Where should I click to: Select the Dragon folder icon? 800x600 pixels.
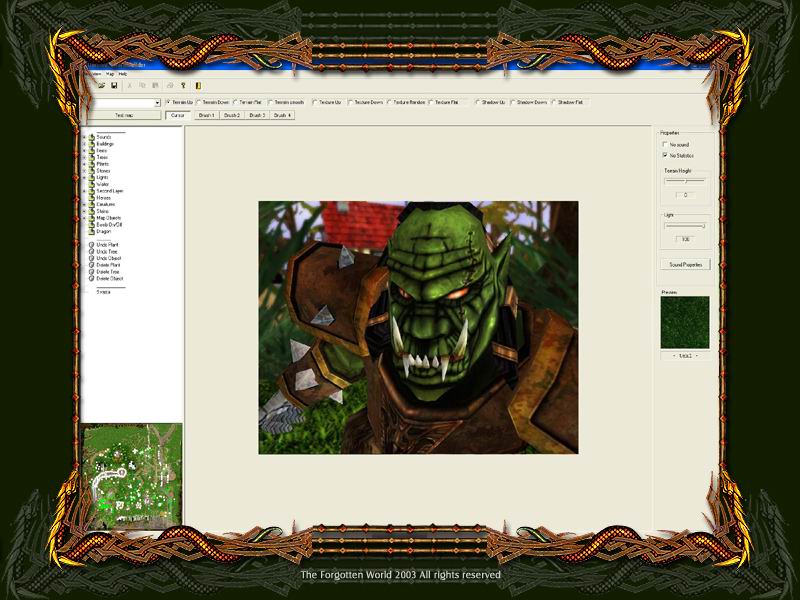92,231
